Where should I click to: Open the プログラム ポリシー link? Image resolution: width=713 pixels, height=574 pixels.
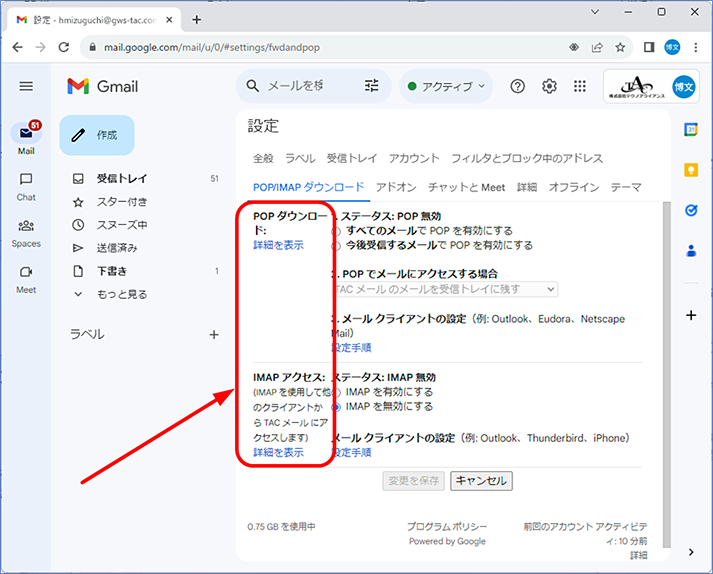click(x=447, y=527)
